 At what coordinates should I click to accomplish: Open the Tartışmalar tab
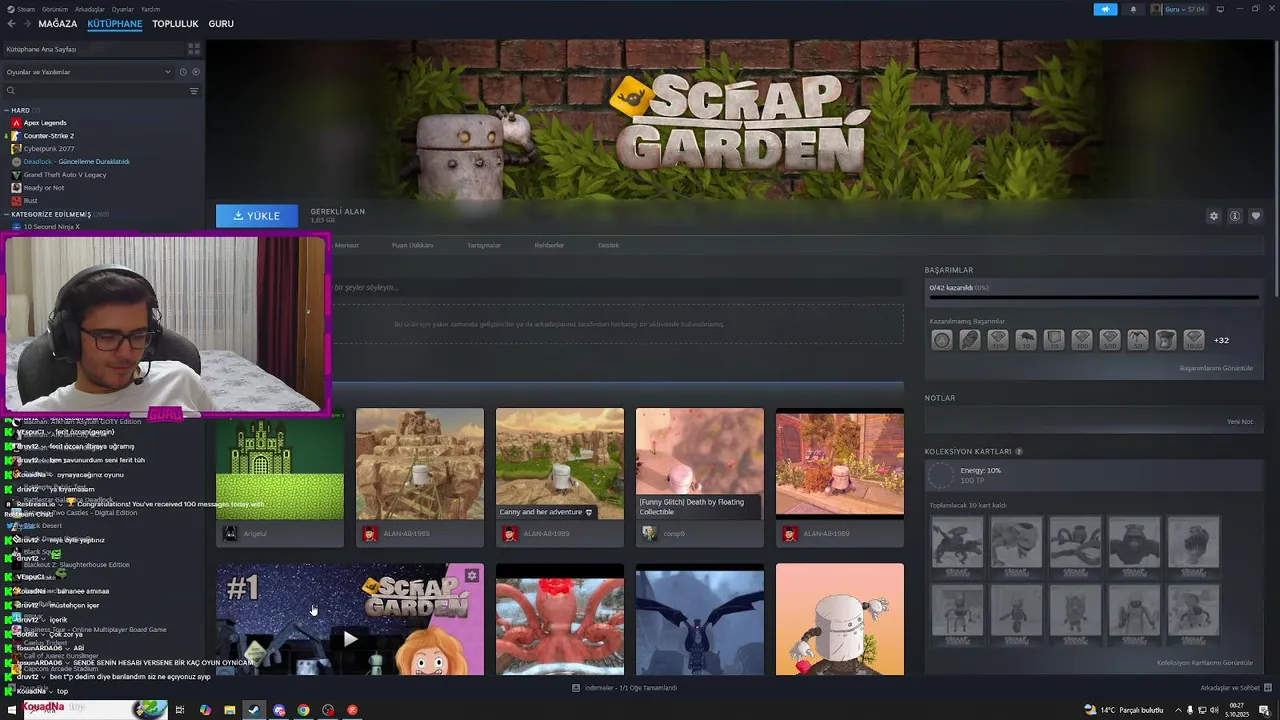point(484,245)
